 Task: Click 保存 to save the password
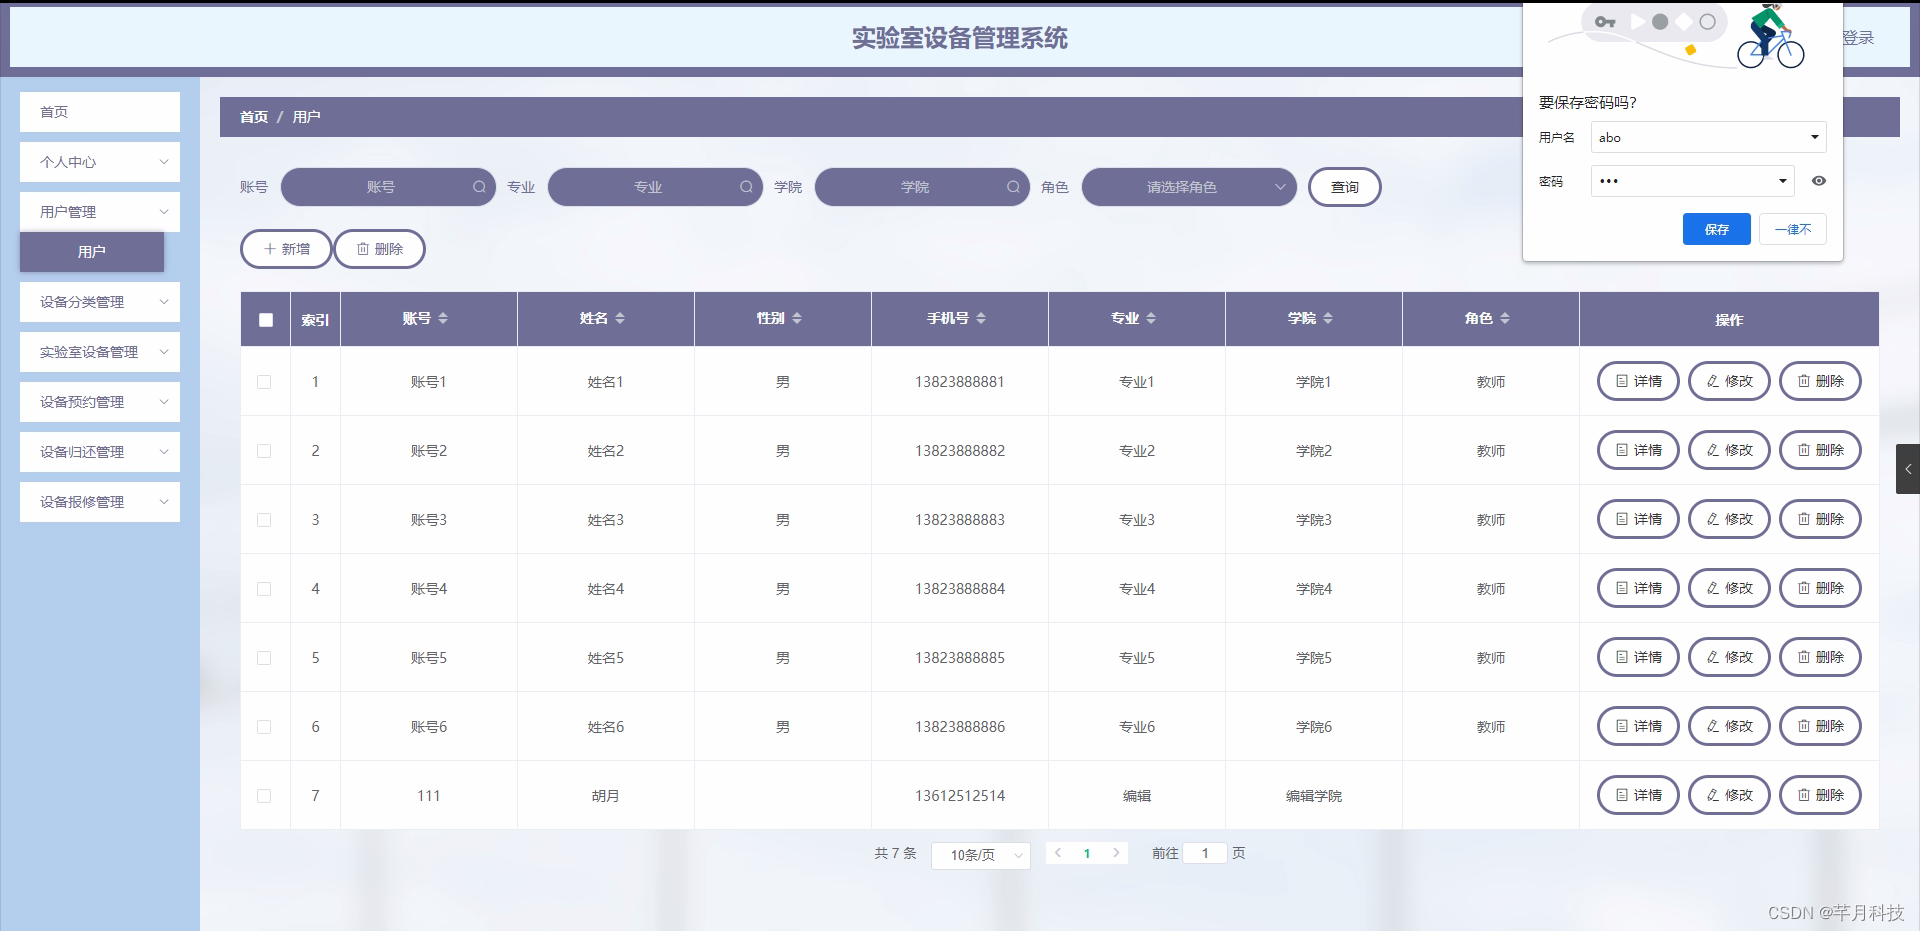pos(1716,229)
